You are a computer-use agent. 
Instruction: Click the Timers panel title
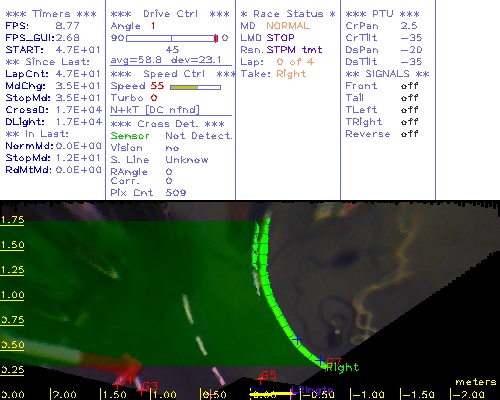coord(51,14)
